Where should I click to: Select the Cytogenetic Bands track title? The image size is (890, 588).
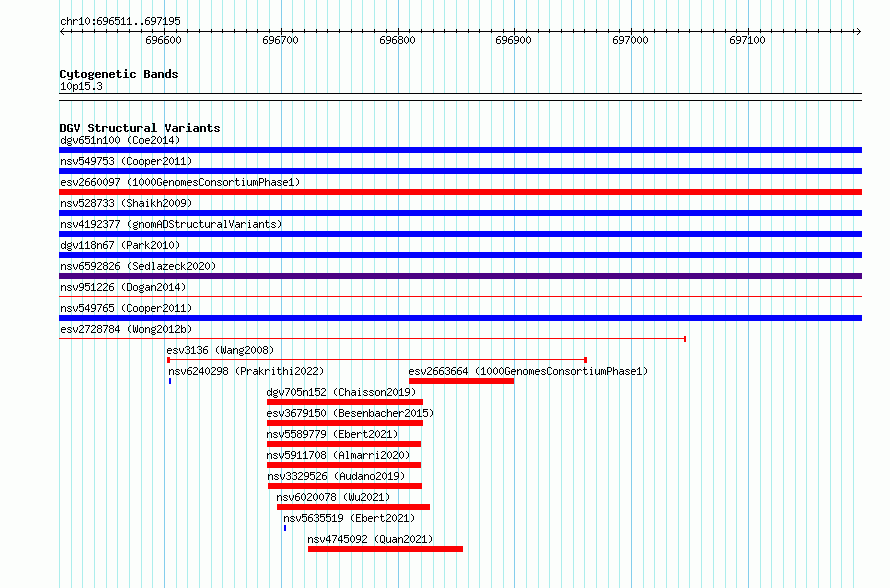119,74
